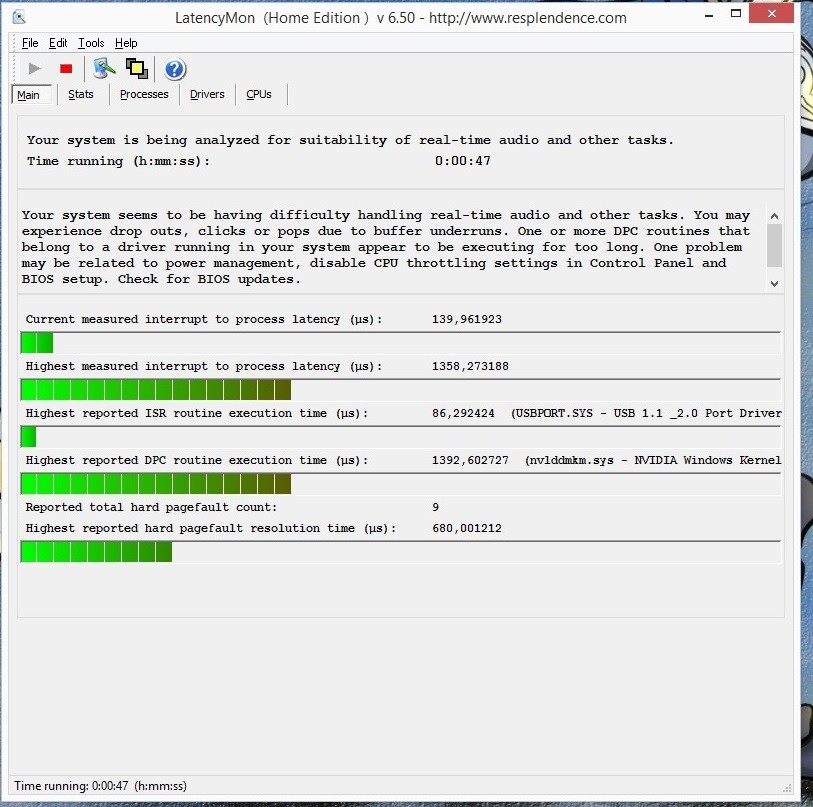Minimize the LatencyMon window
Viewport: 813px width, 807px height.
(709, 15)
